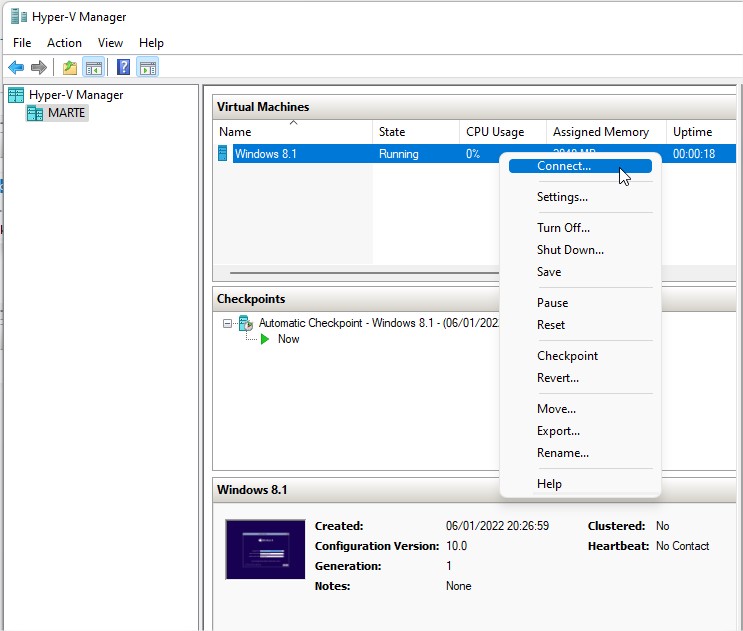The width and height of the screenshot is (743, 631).
Task: Click the Hyper-V Manager title bar icon
Action: (19, 17)
